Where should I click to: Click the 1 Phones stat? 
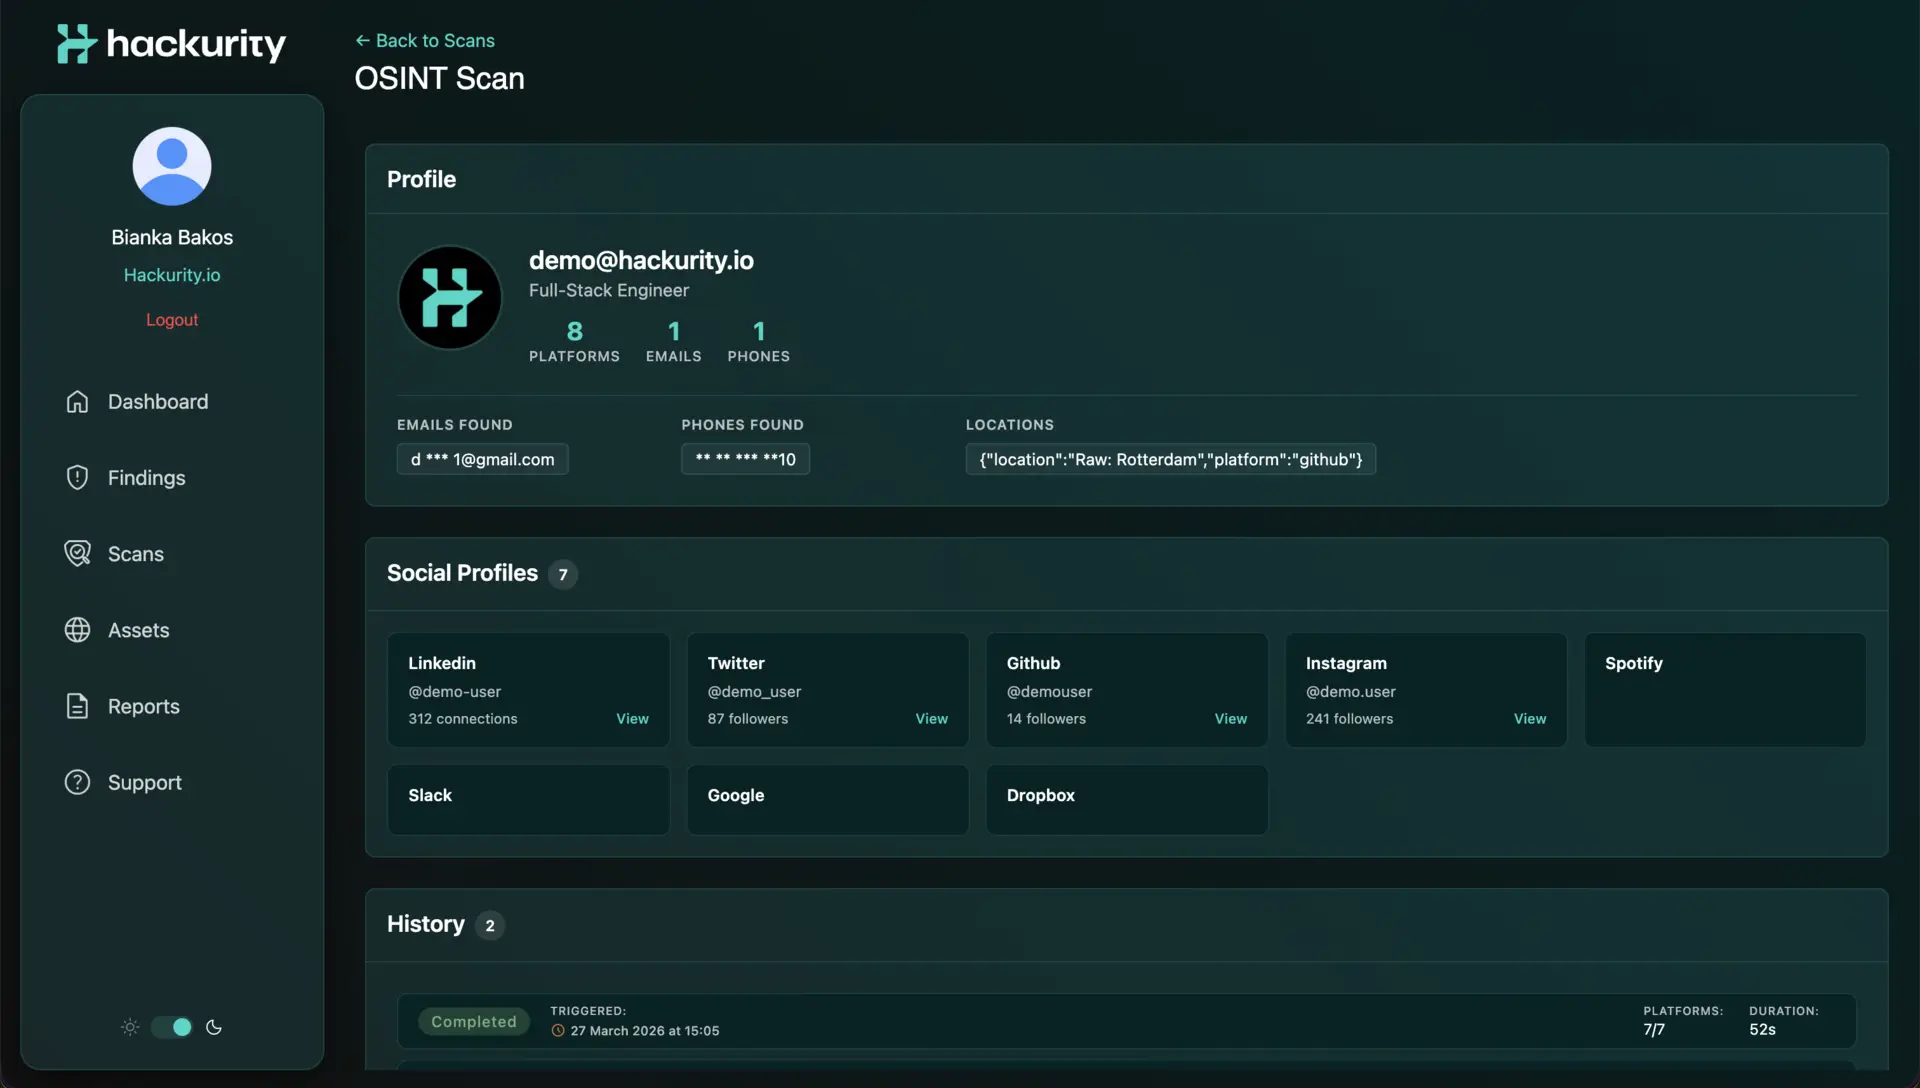[758, 341]
